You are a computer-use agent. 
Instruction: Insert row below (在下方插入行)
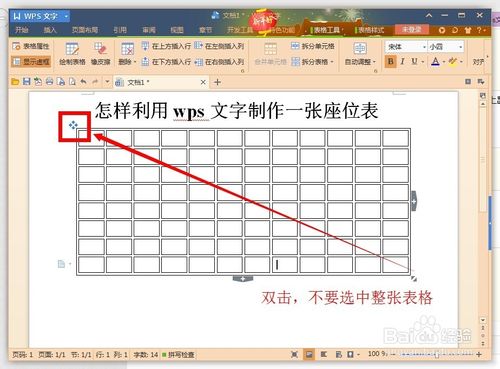pos(166,62)
